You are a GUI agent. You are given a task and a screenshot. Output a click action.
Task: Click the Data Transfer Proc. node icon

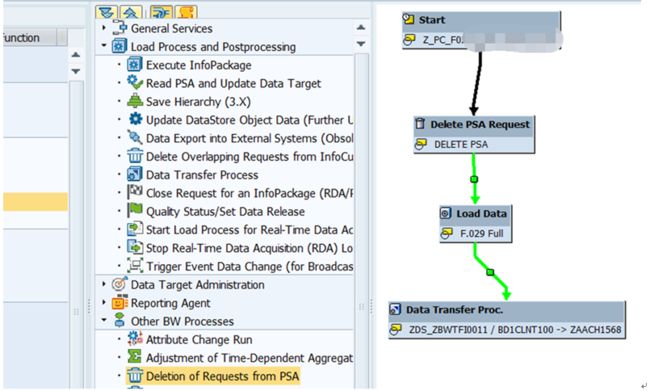click(x=395, y=309)
